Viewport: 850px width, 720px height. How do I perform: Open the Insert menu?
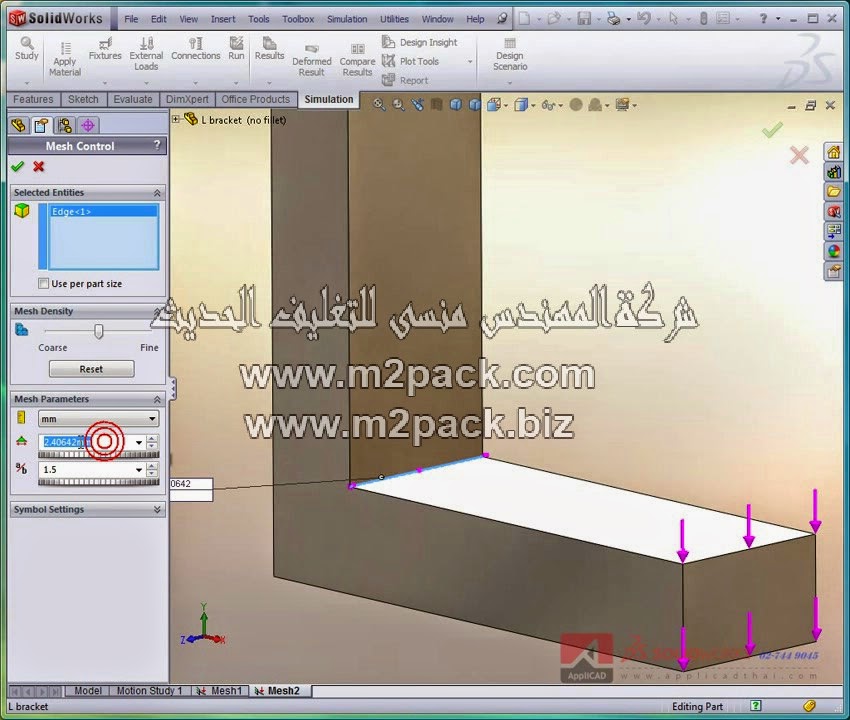click(223, 19)
